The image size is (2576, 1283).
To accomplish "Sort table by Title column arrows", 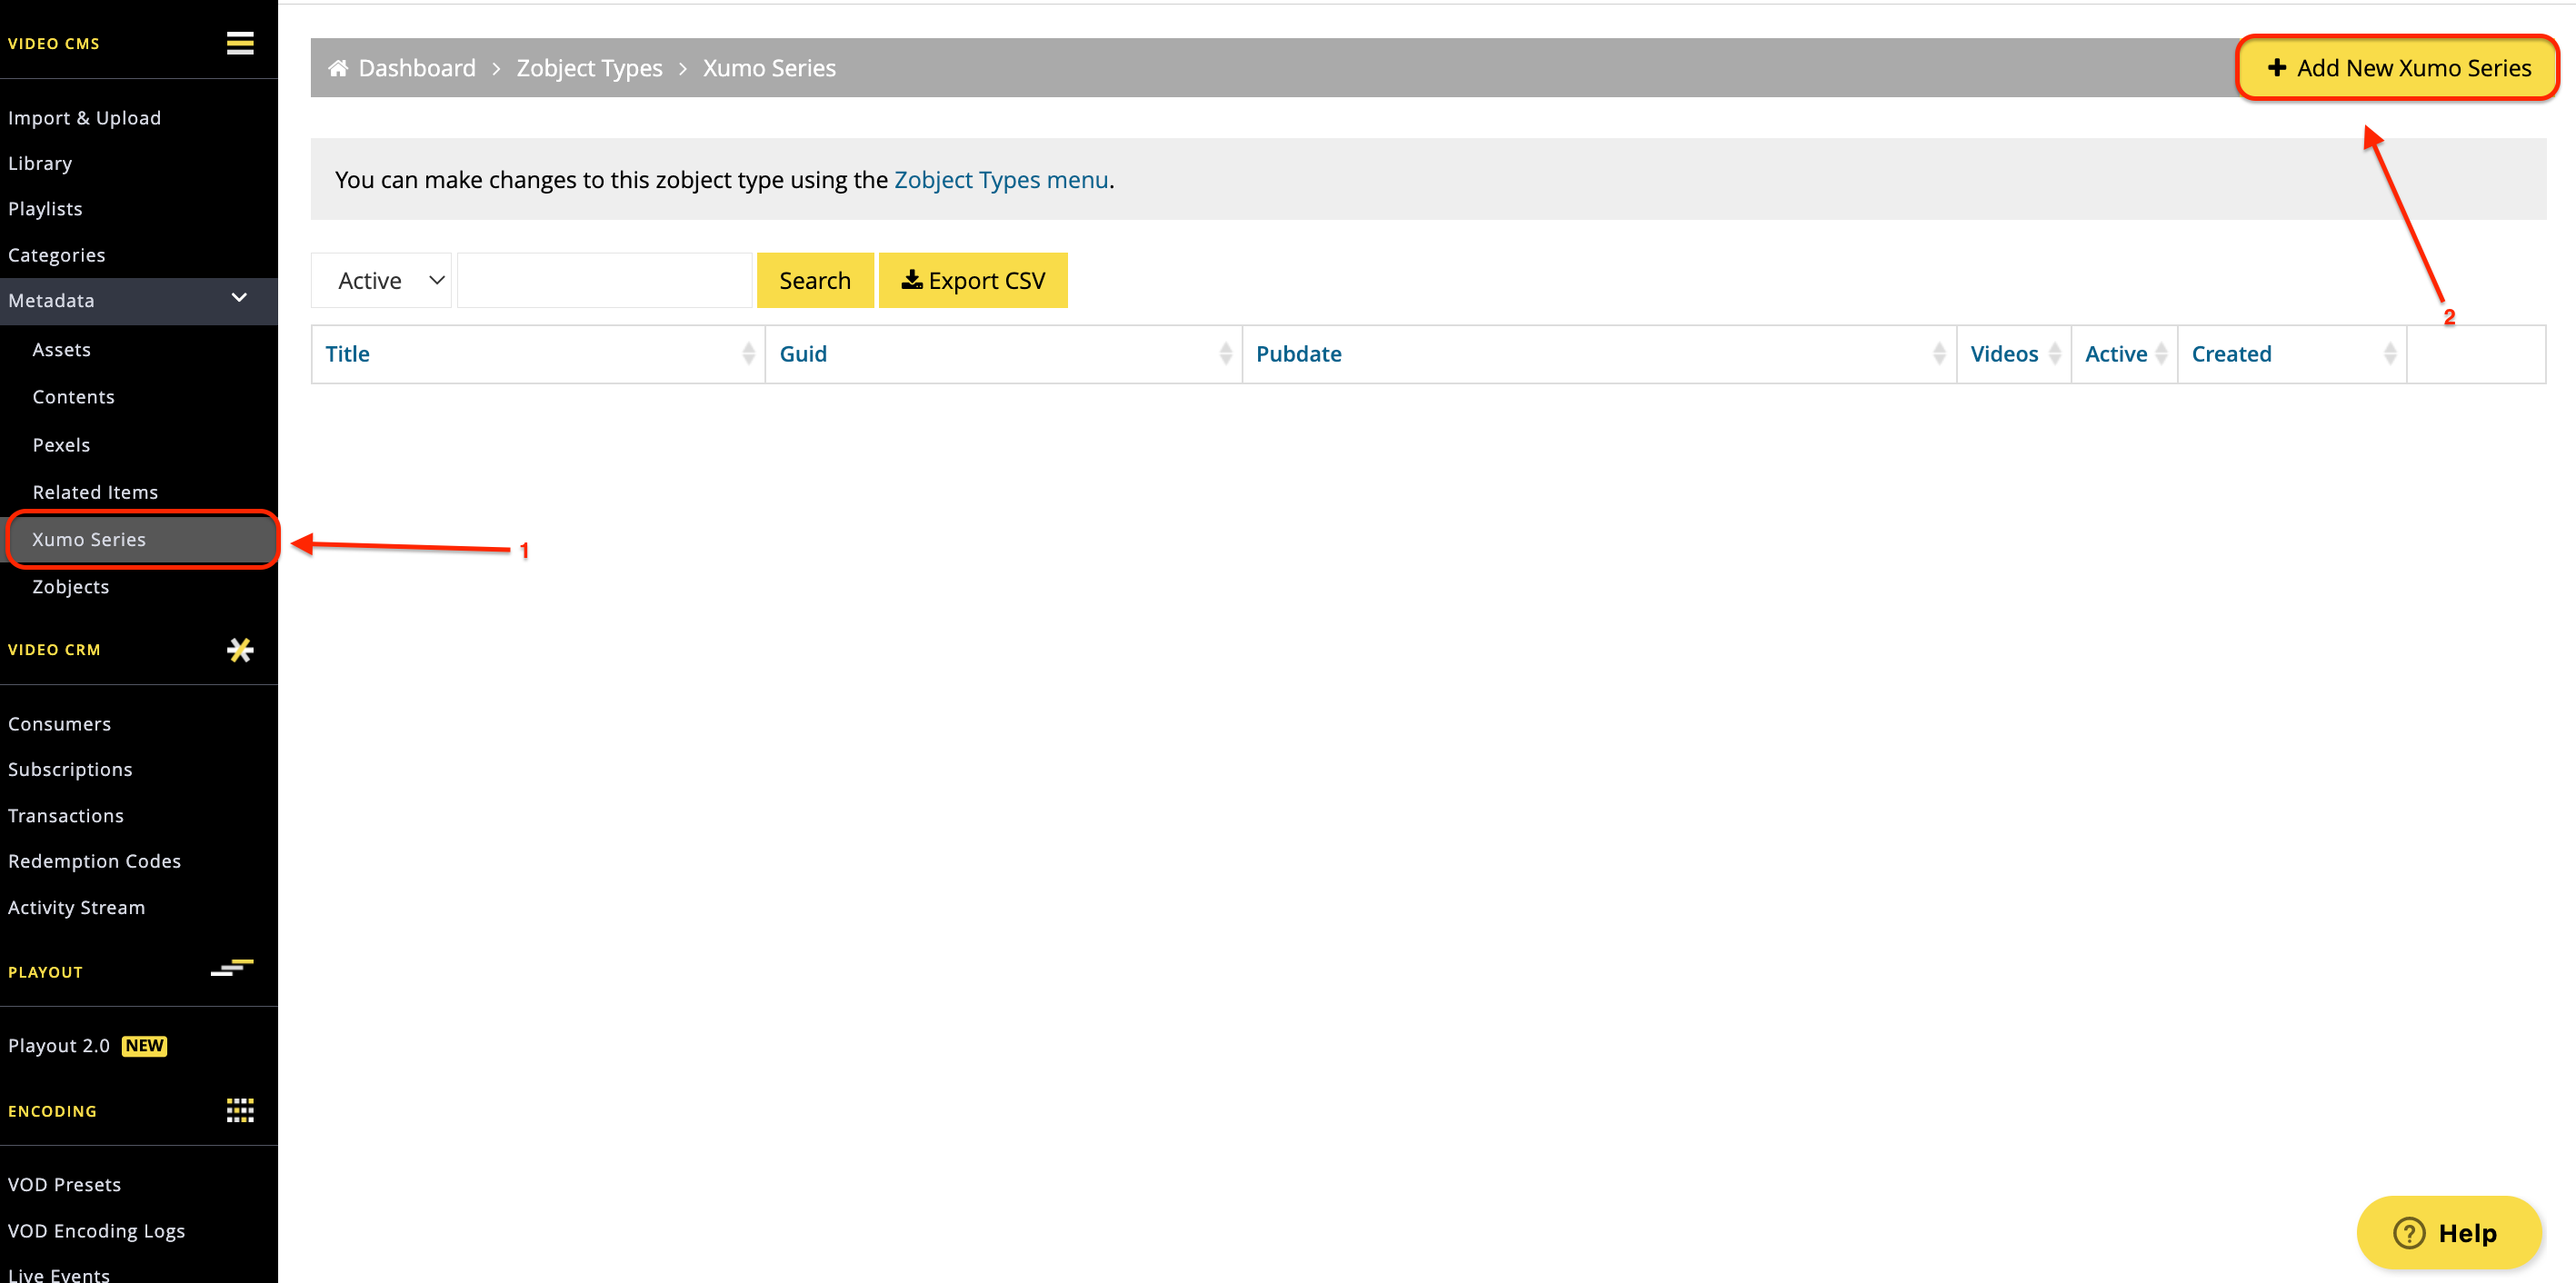I will (x=748, y=354).
